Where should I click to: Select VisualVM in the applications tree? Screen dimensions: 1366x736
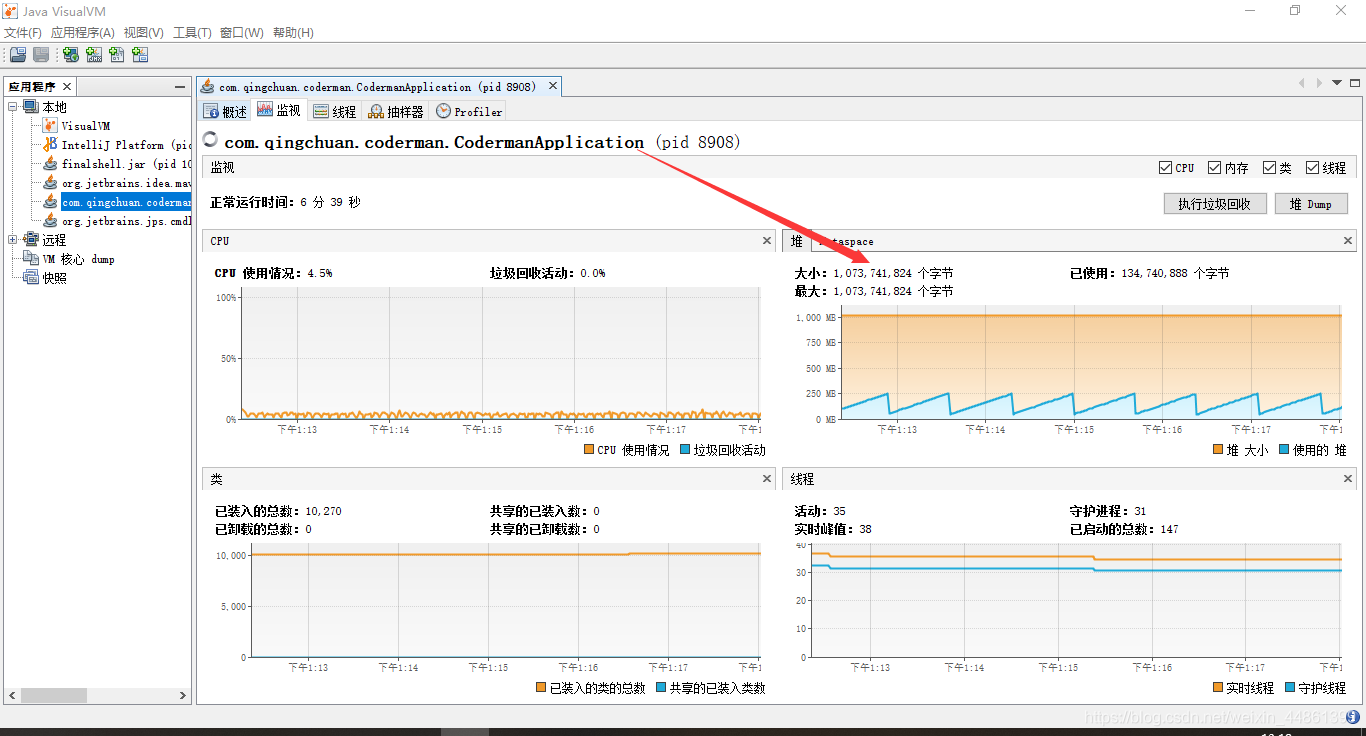point(86,126)
